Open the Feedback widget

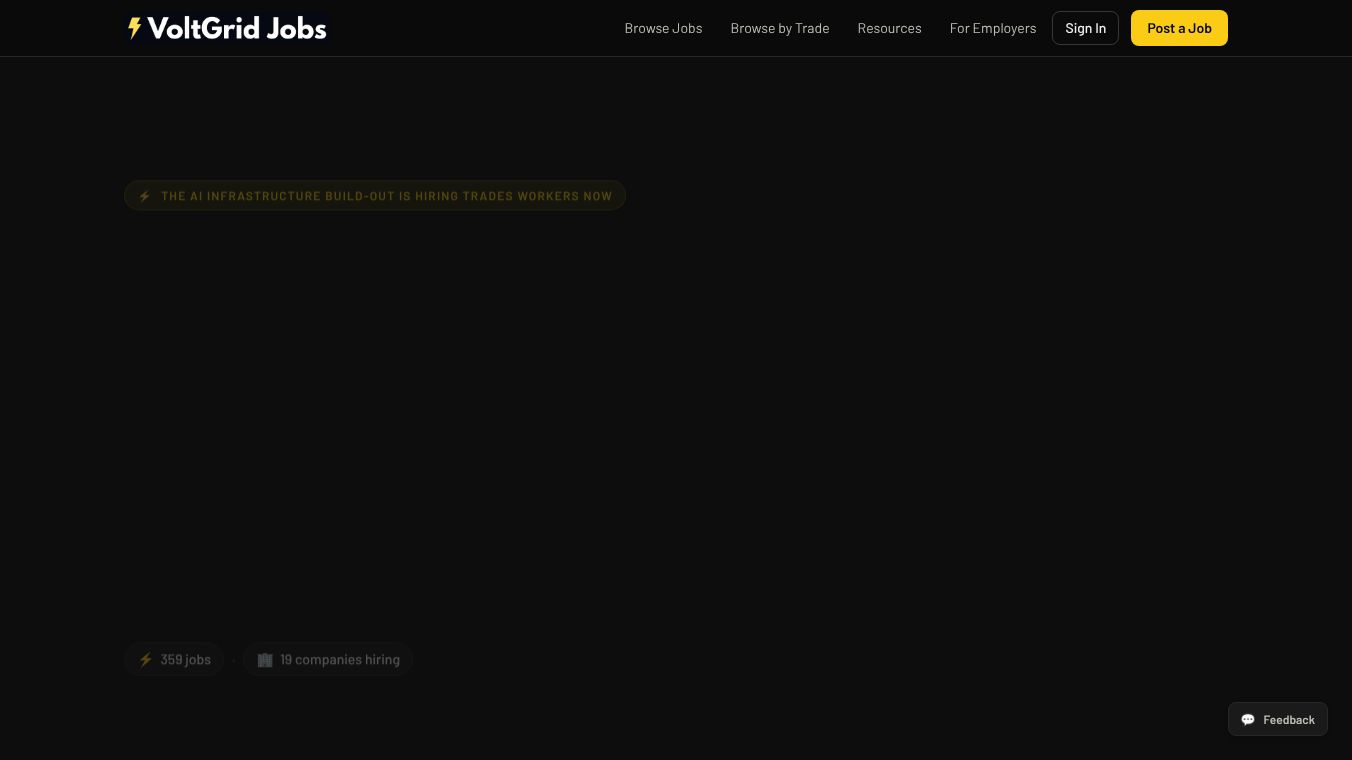coord(1278,720)
